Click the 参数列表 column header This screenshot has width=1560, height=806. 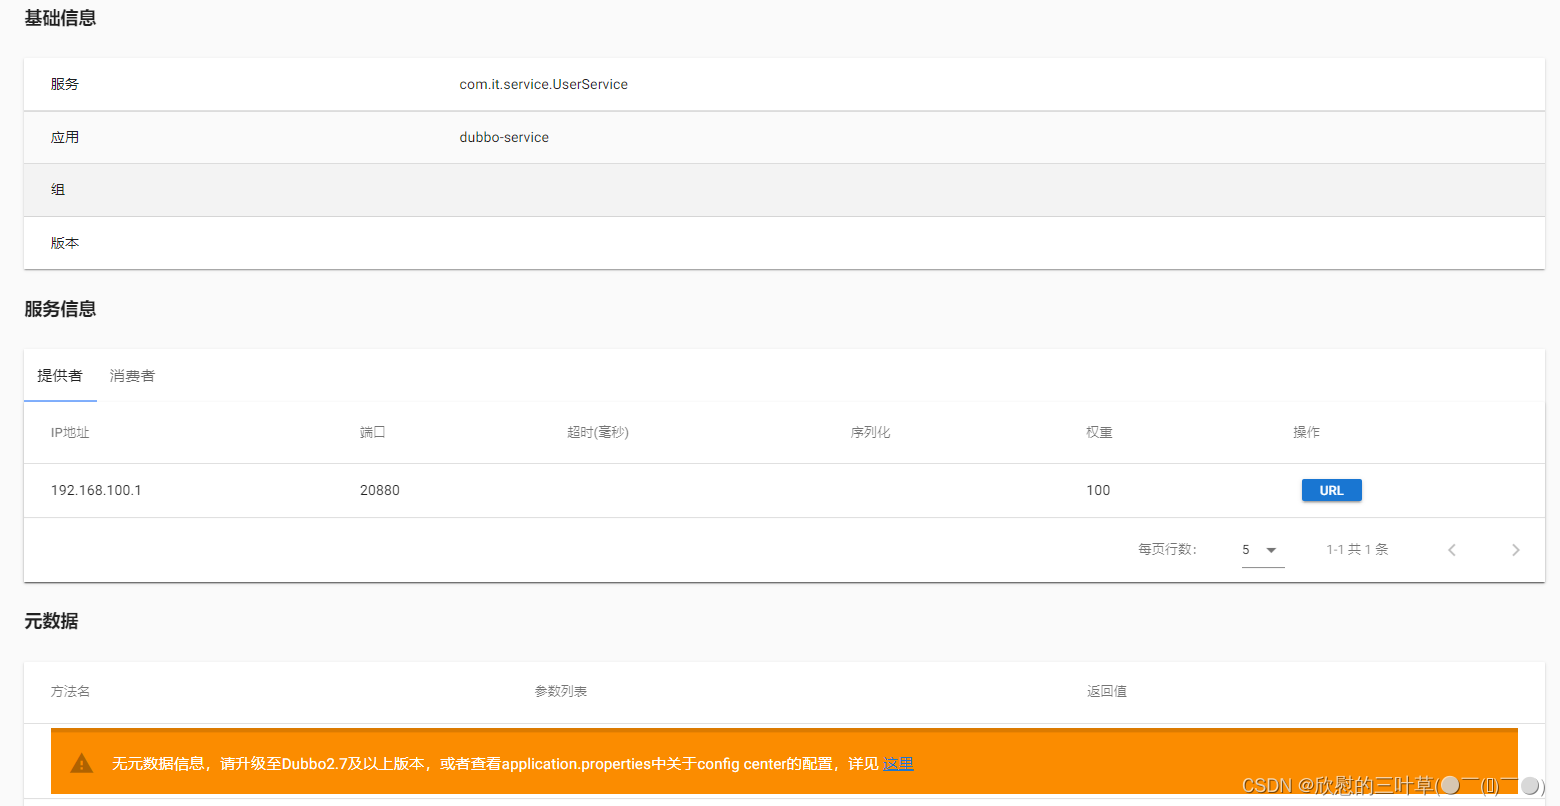pos(561,691)
